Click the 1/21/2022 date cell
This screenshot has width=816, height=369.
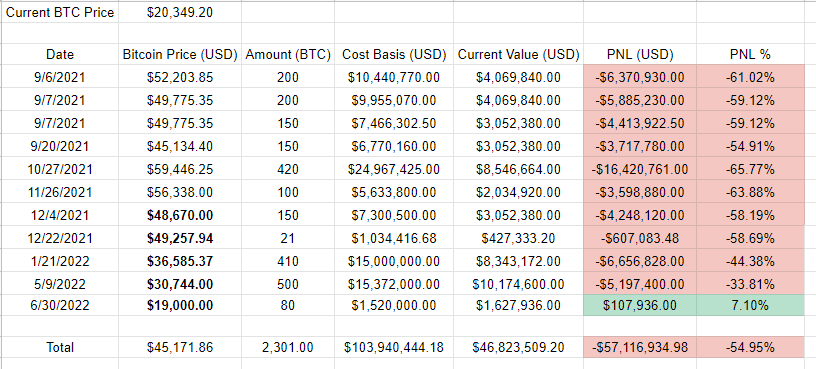(60, 261)
